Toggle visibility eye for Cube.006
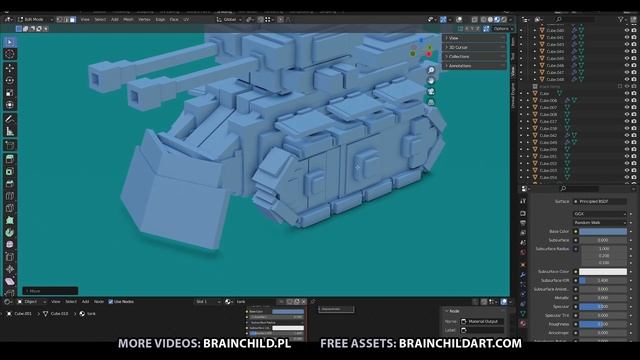The image size is (640, 360). [x=627, y=100]
